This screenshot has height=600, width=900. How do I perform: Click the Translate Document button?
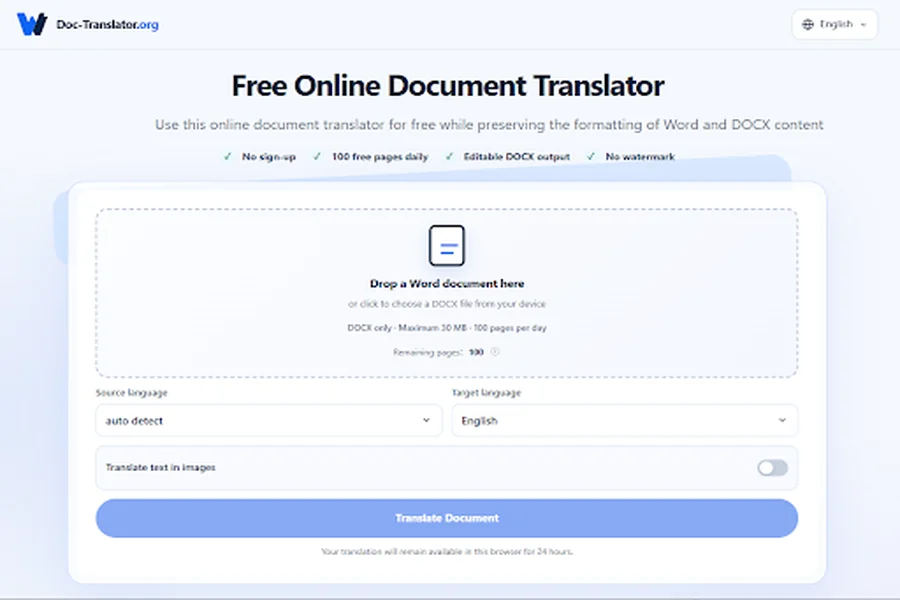tap(447, 518)
